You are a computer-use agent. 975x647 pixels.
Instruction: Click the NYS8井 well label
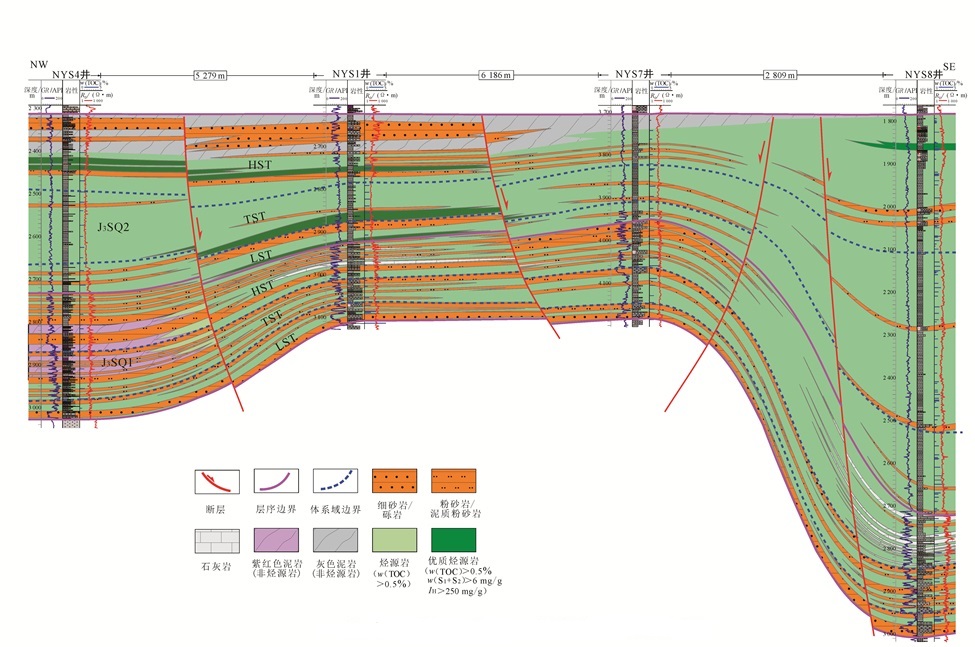[x=923, y=74]
